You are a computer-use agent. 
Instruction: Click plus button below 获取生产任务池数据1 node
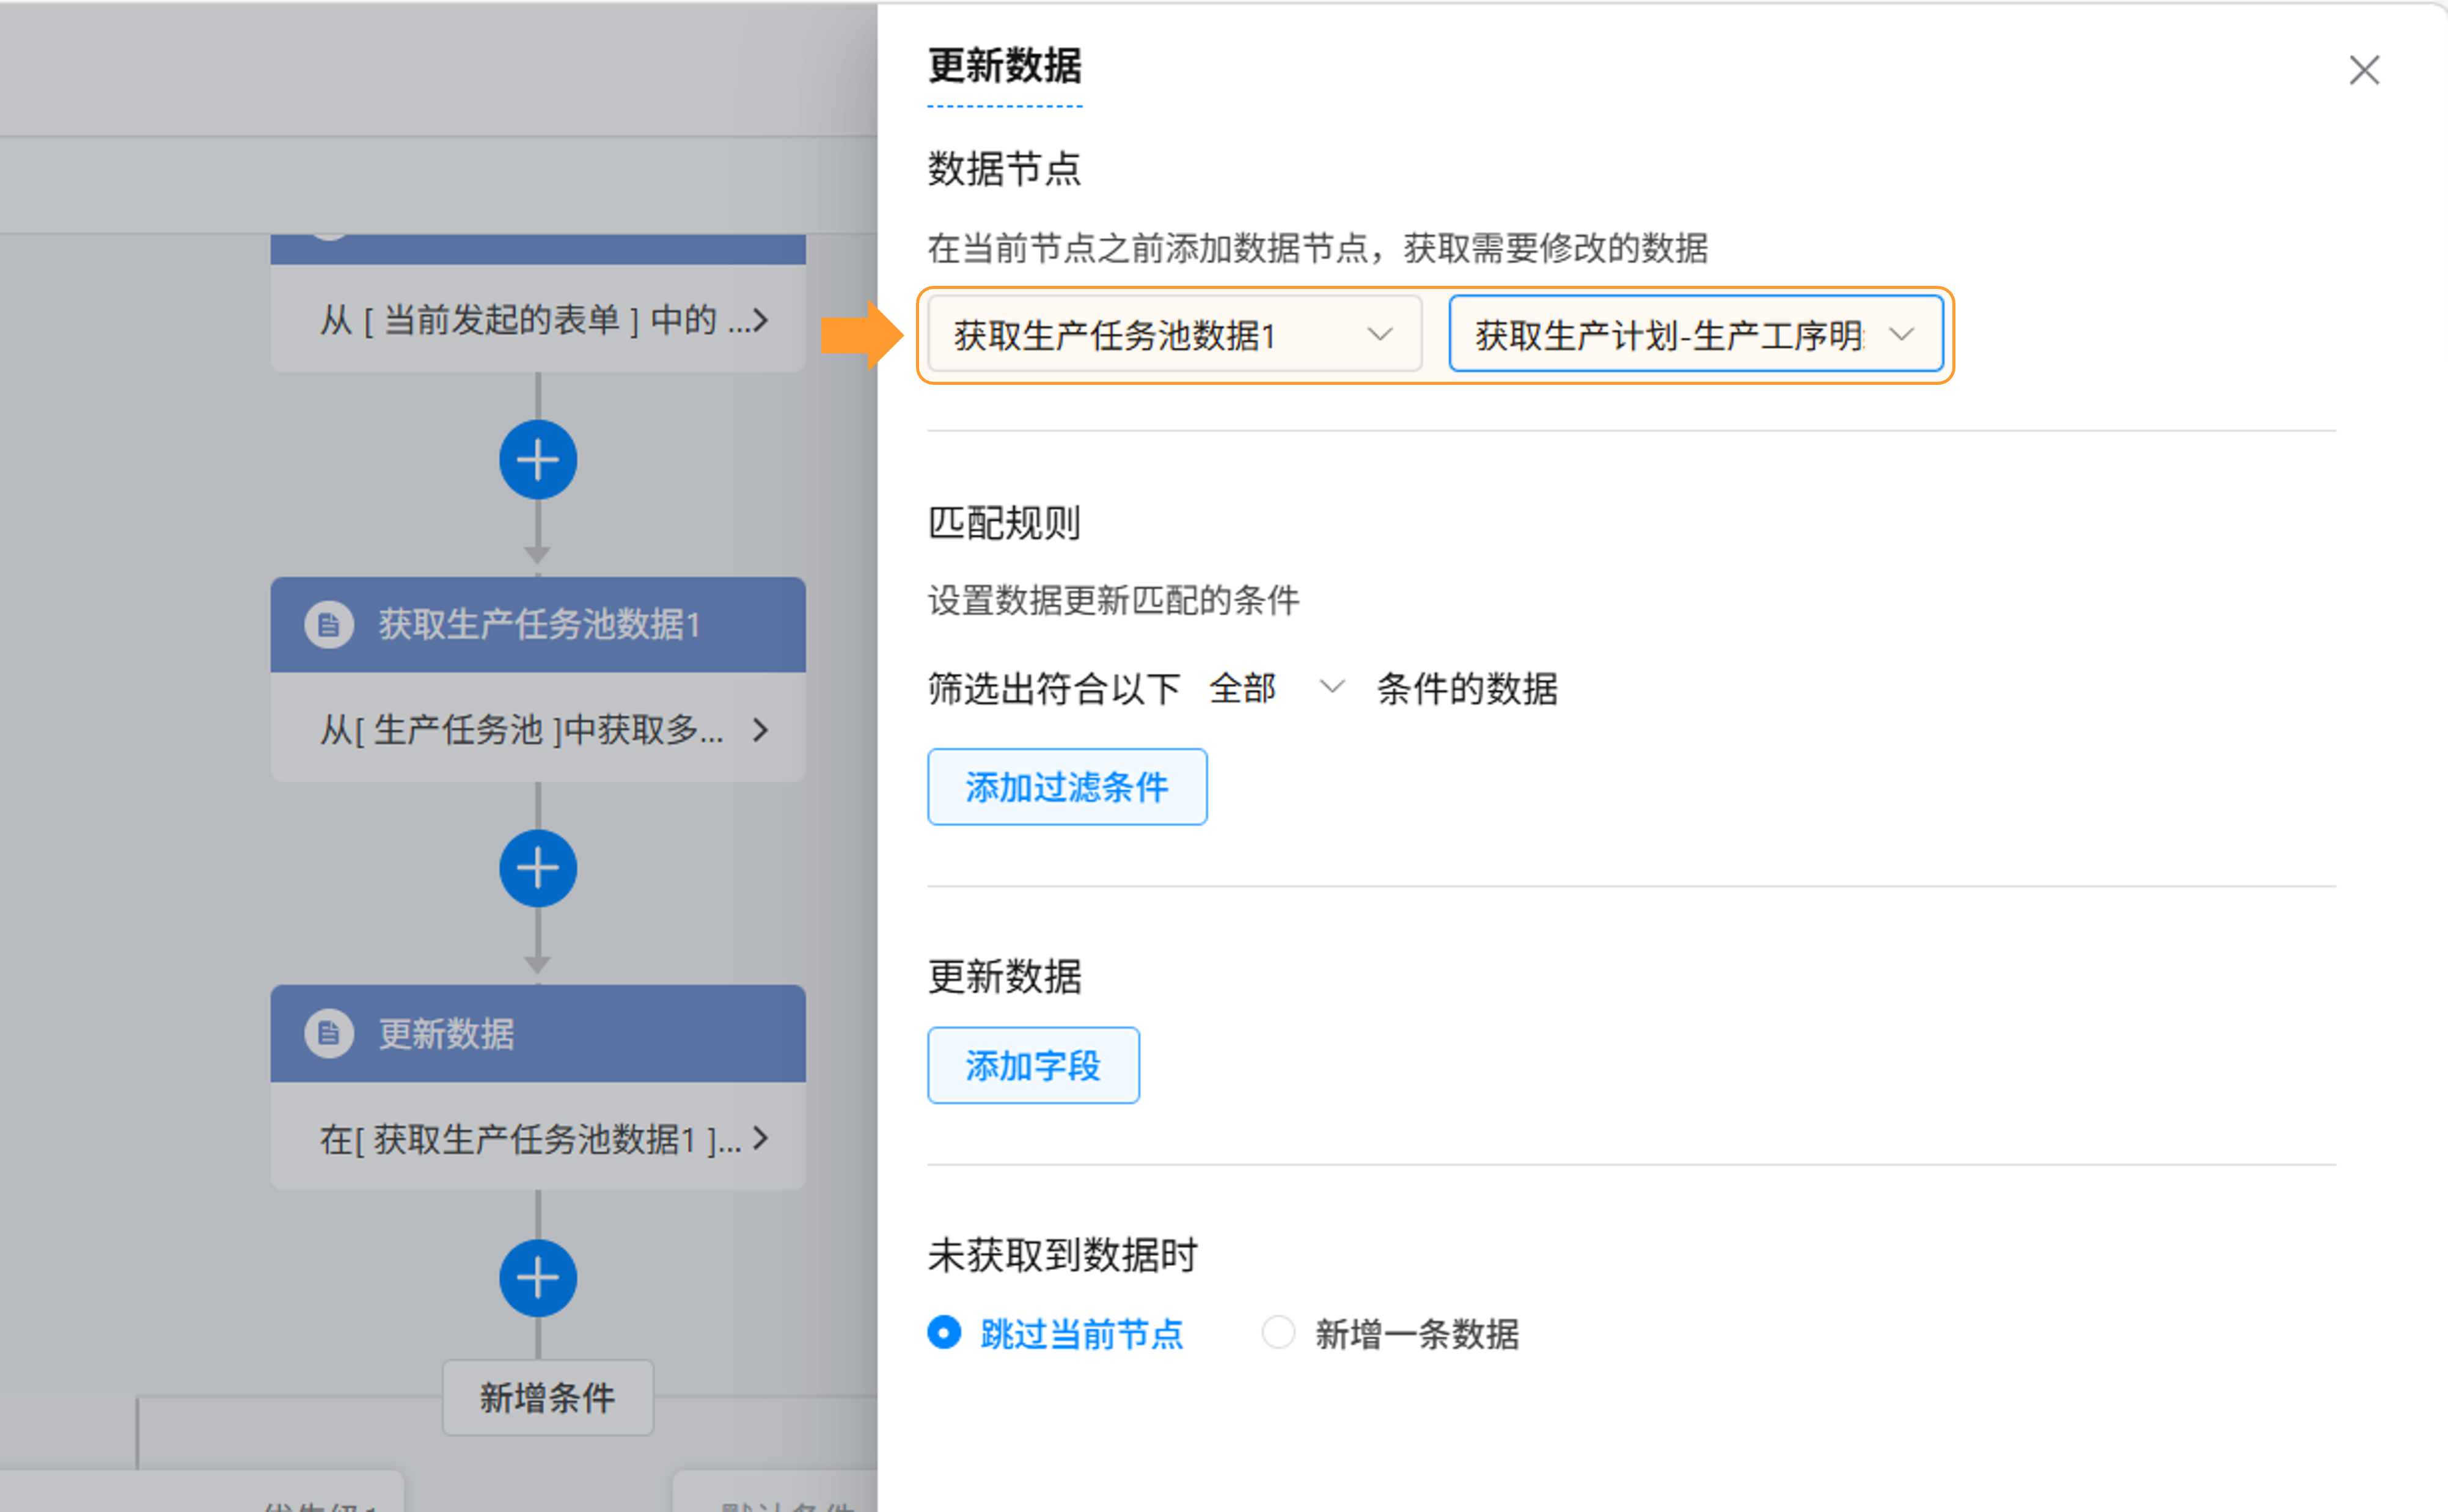pyautogui.click(x=538, y=868)
